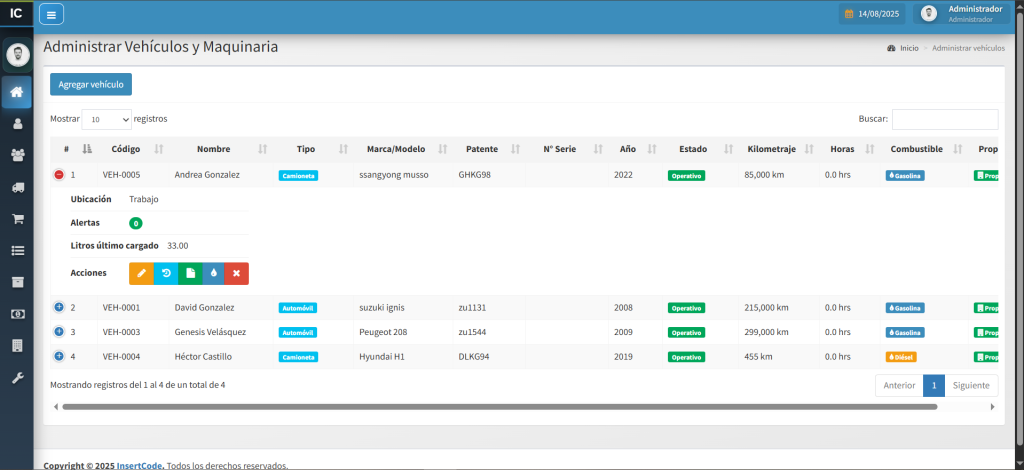Open history with the clock-arrow action icon
This screenshot has width=1024, height=470.
(x=165, y=273)
